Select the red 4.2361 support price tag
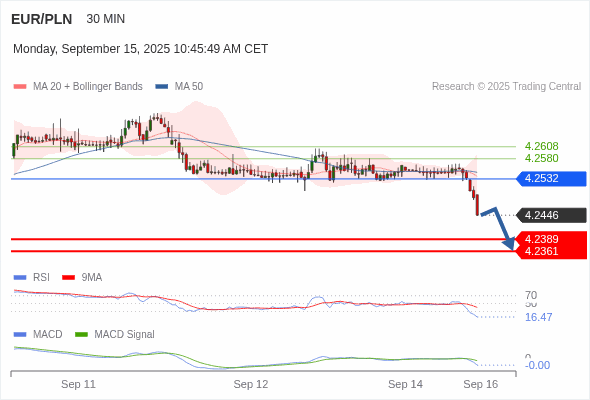 pos(552,252)
